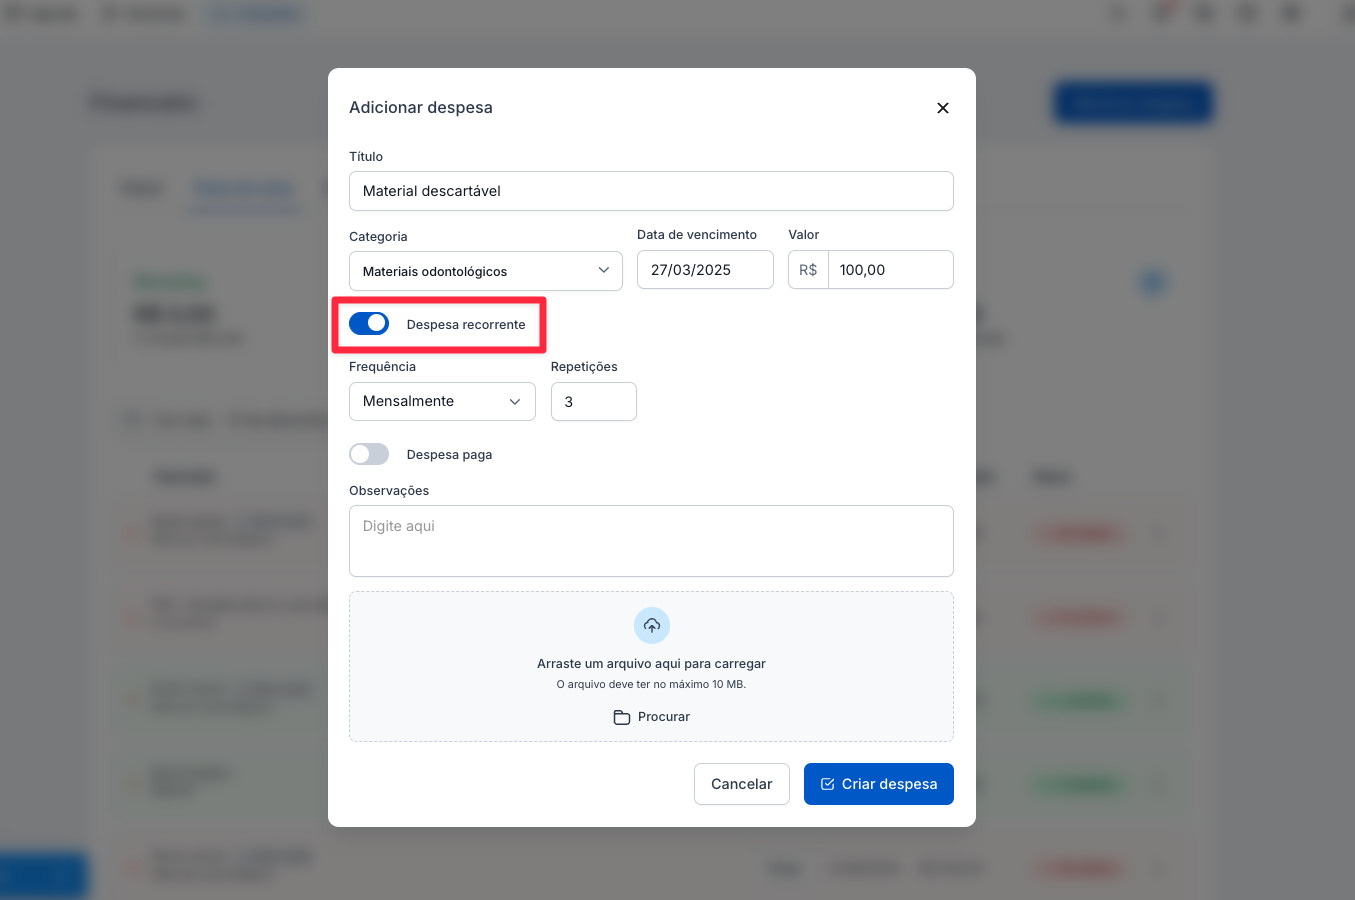Click the checkmark icon in Criar despesa

click(827, 784)
